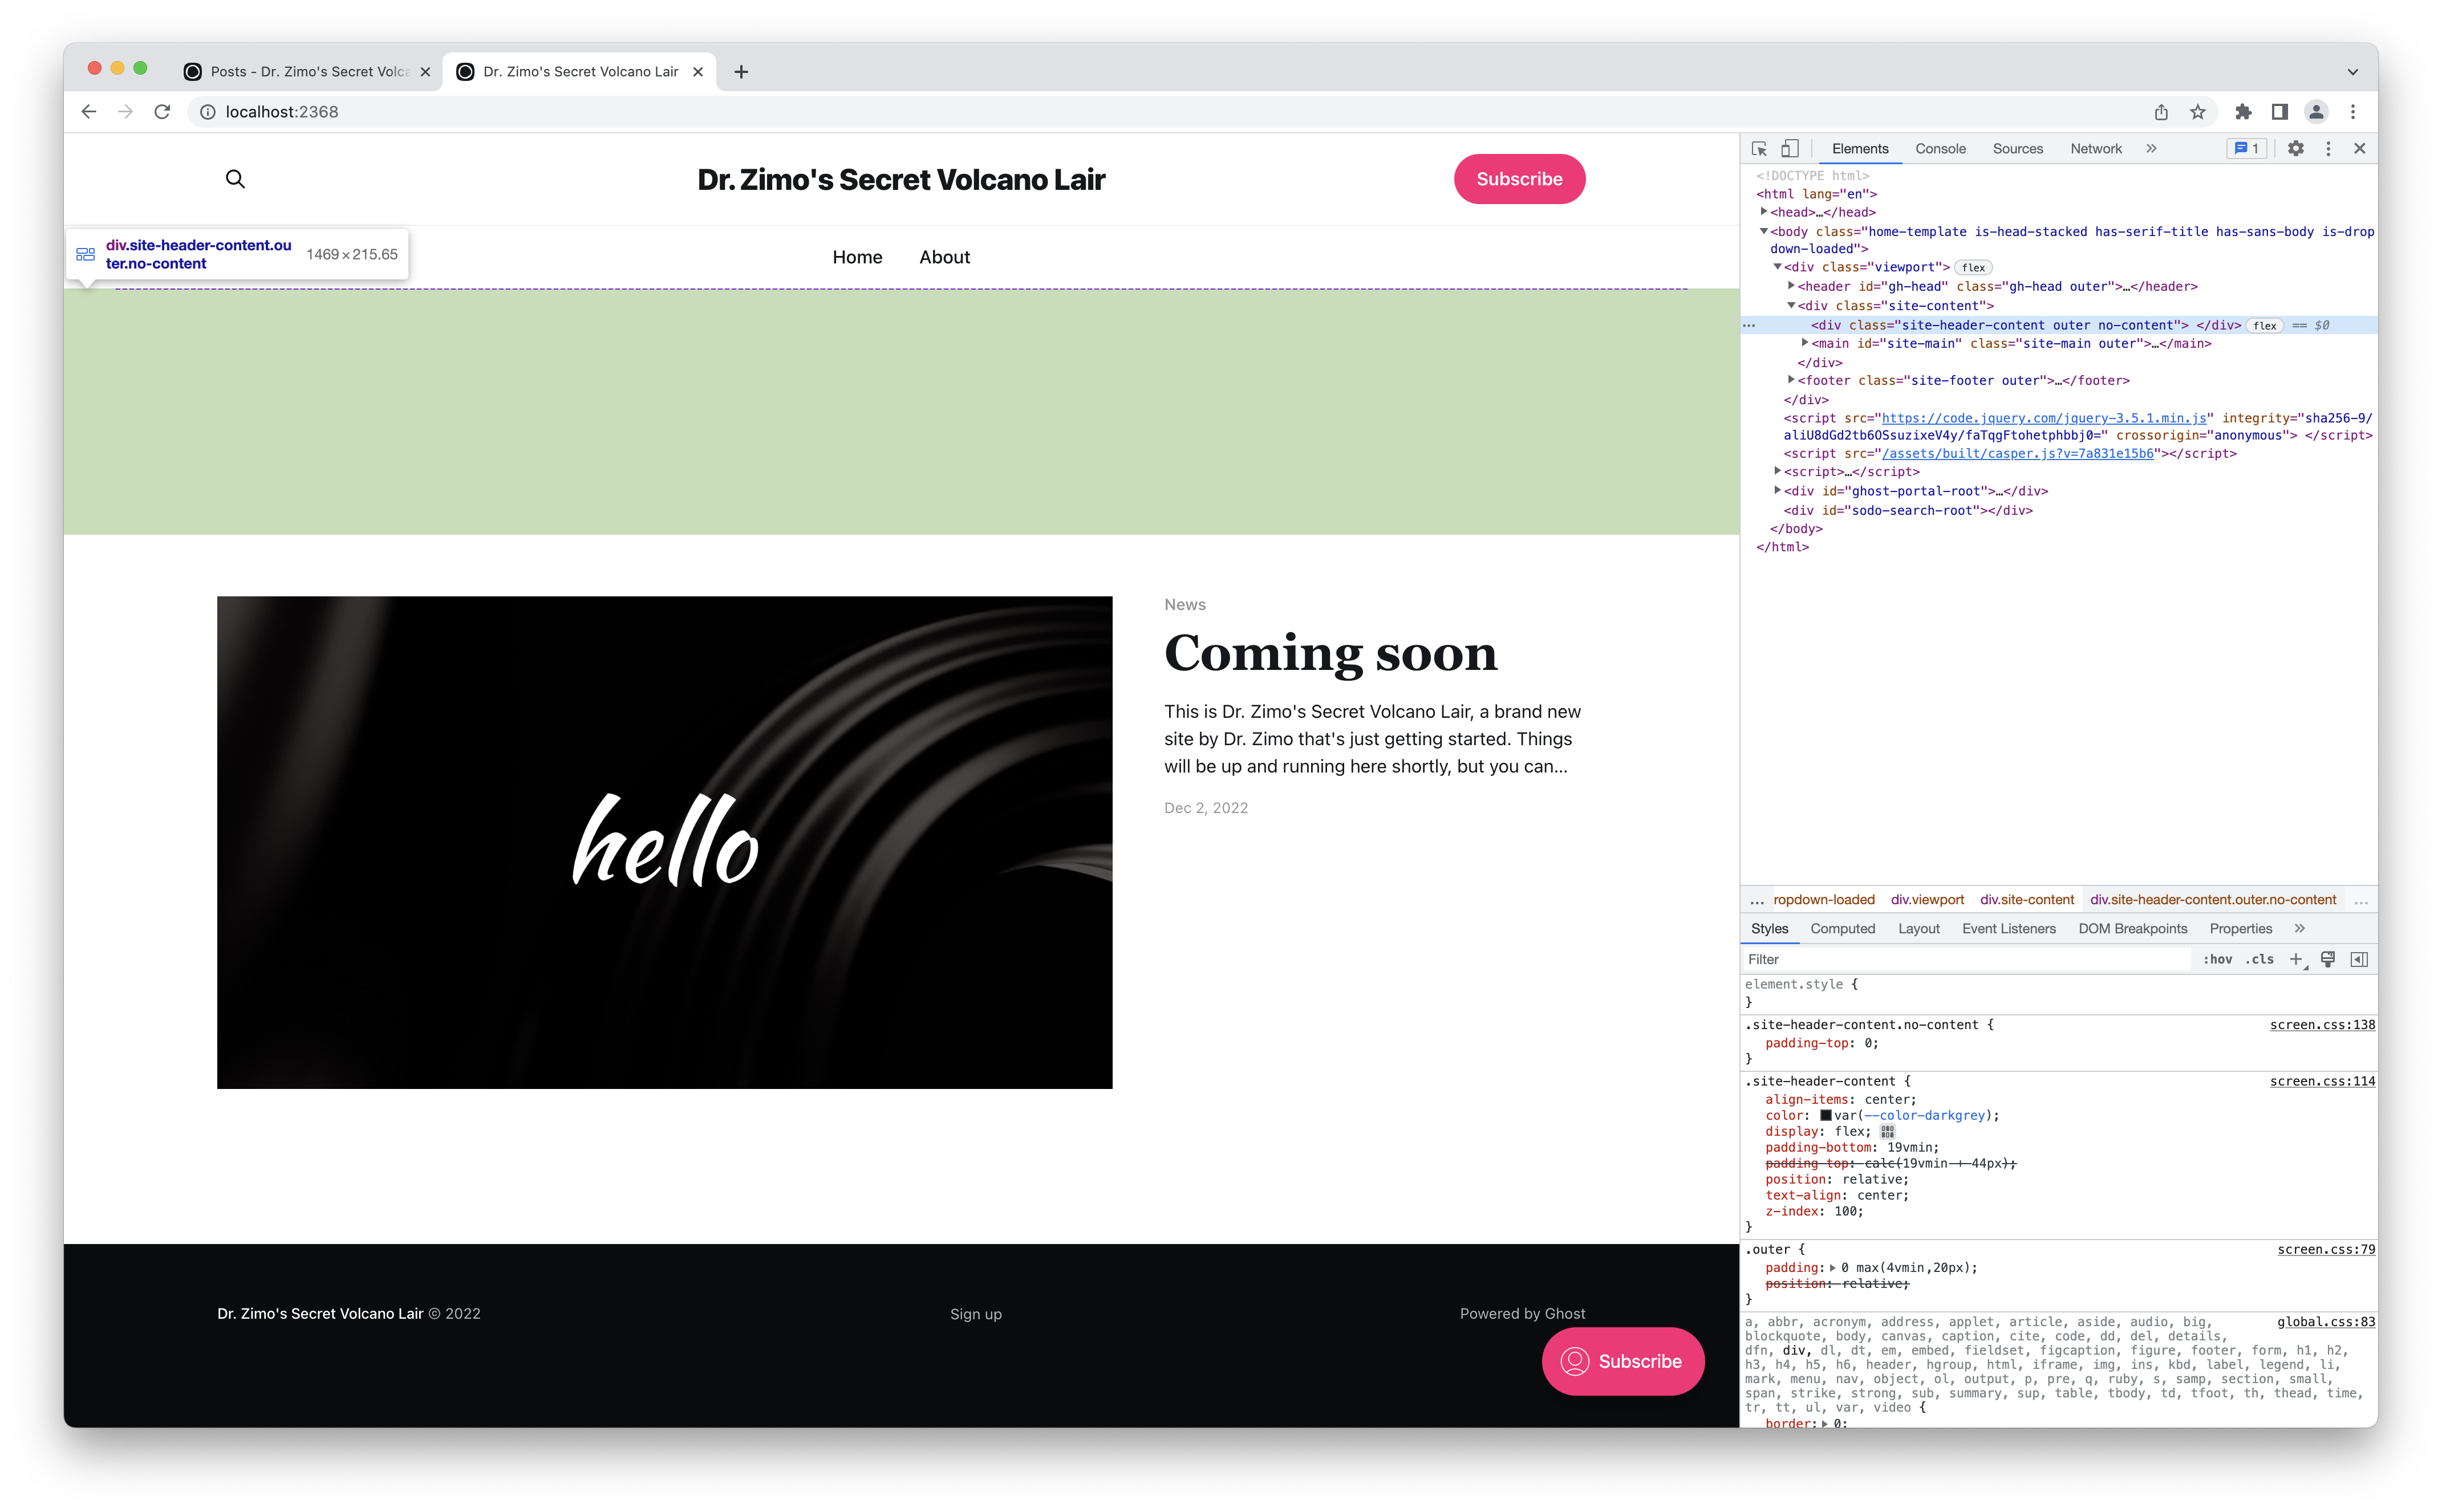Click the pink Subscribe button
Screen dimensions: 2442x1512
pos(1519,179)
